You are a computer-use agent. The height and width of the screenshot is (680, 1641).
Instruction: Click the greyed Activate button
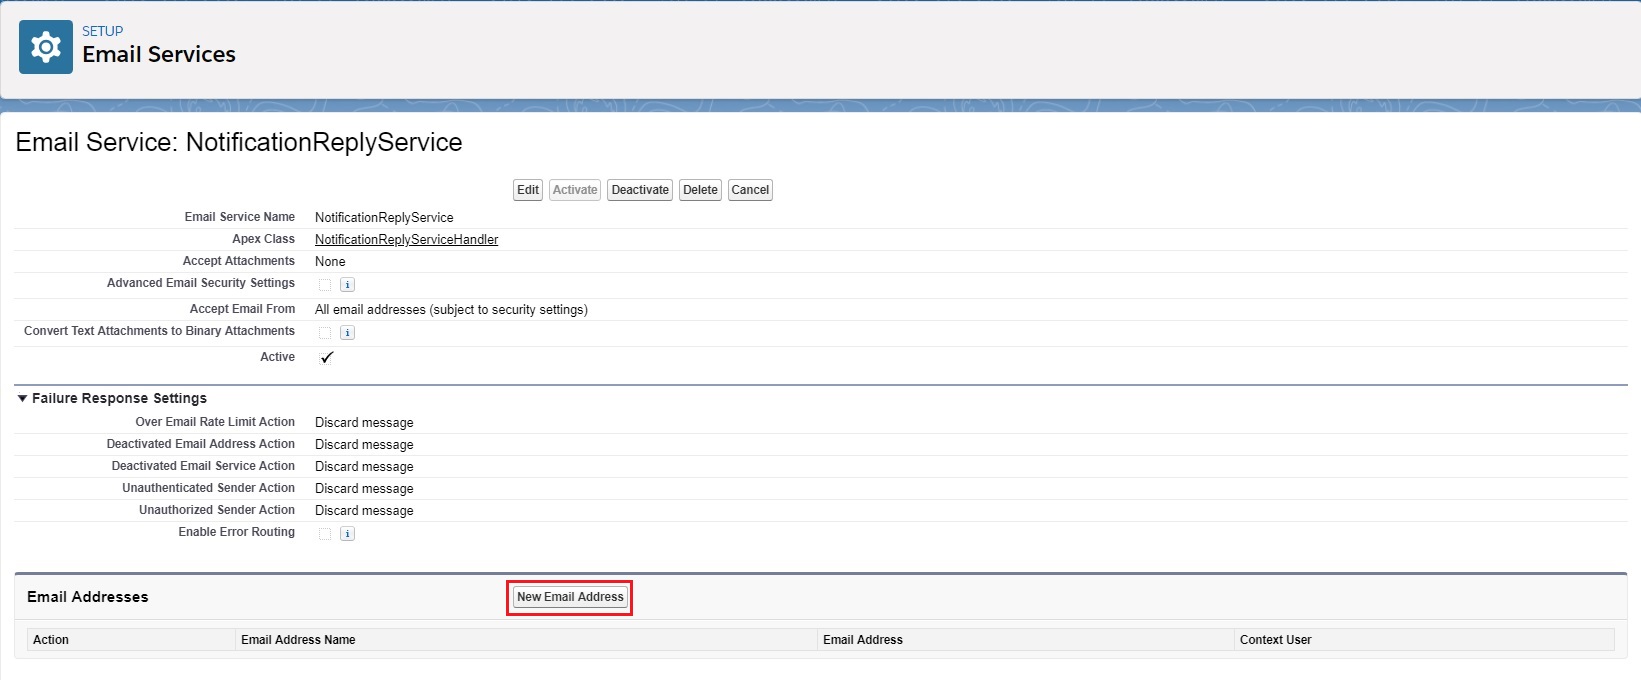click(x=575, y=190)
